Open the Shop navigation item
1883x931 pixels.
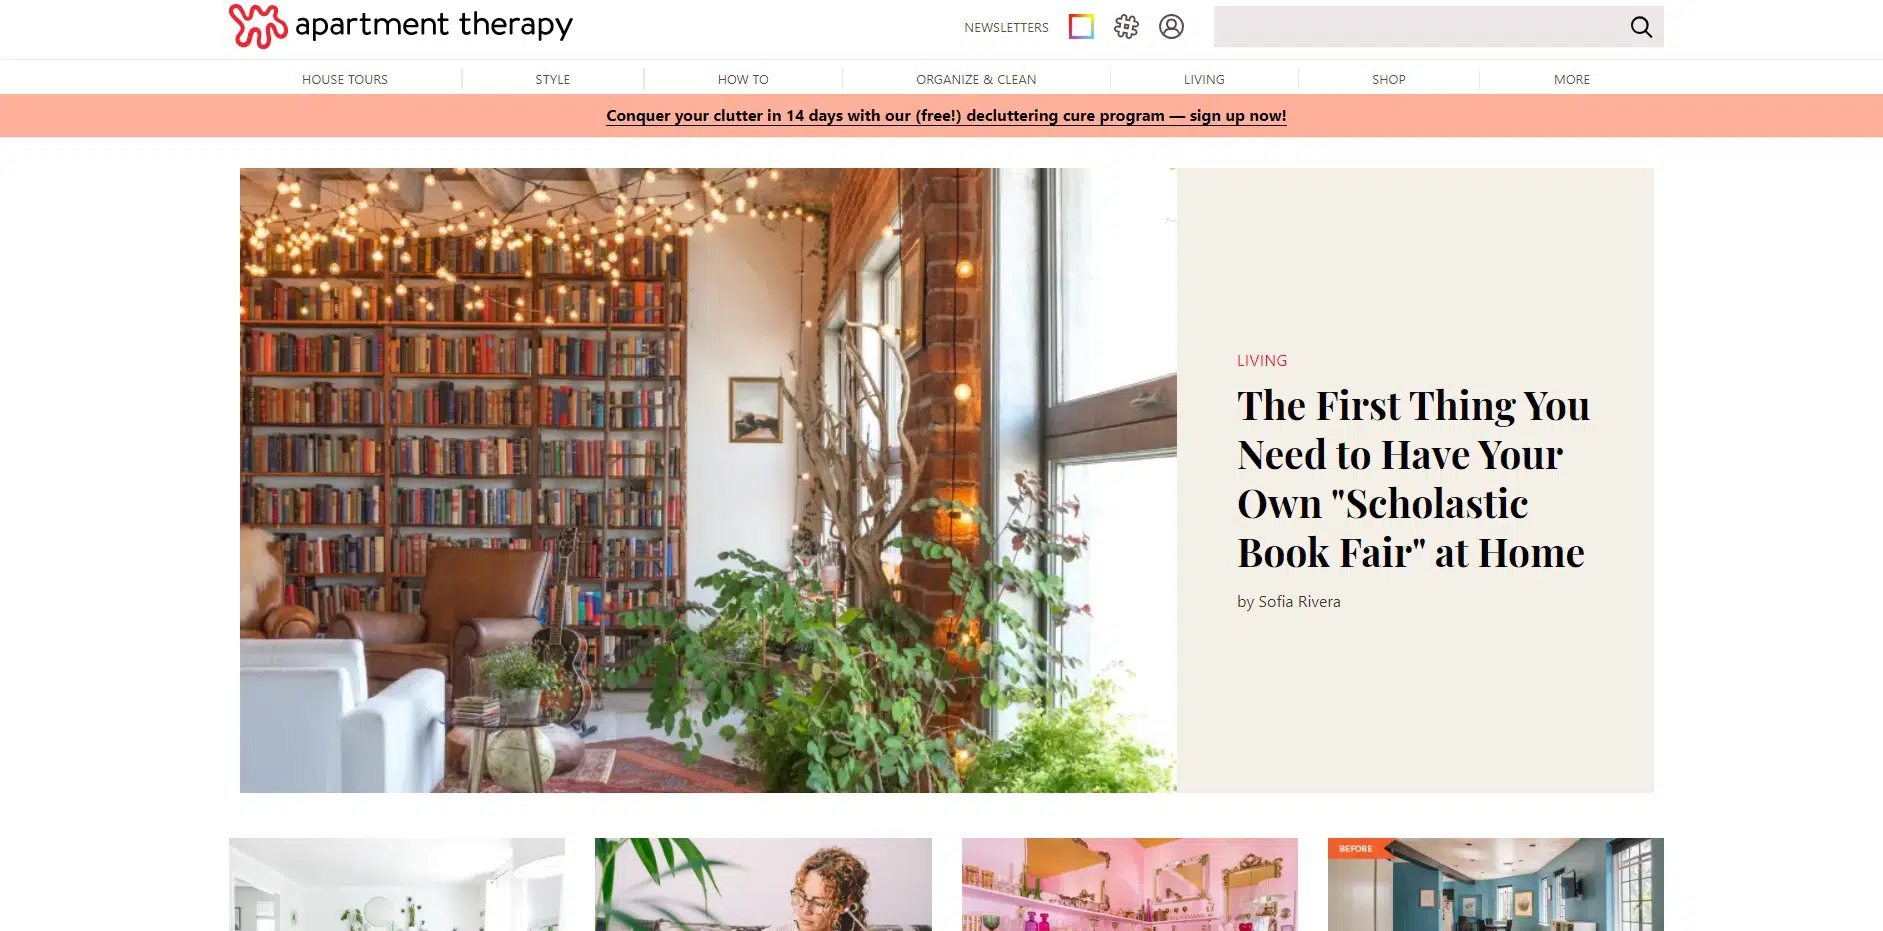pos(1389,79)
